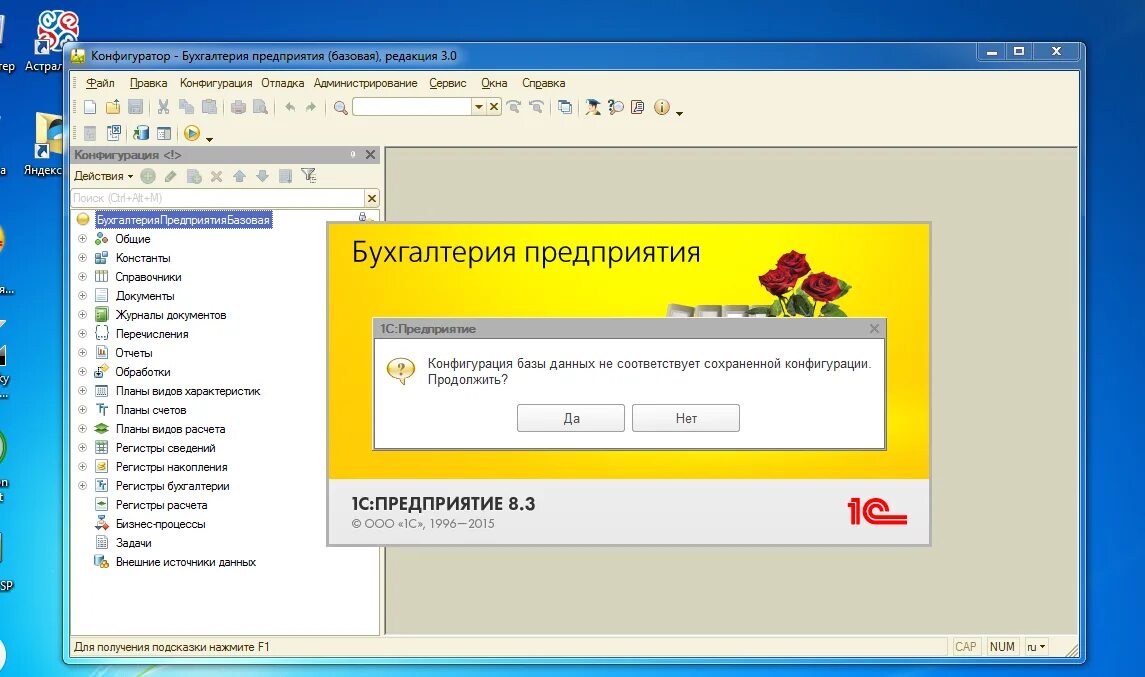Click the Undo arrow icon
This screenshot has height=677, width=1145.
(290, 107)
